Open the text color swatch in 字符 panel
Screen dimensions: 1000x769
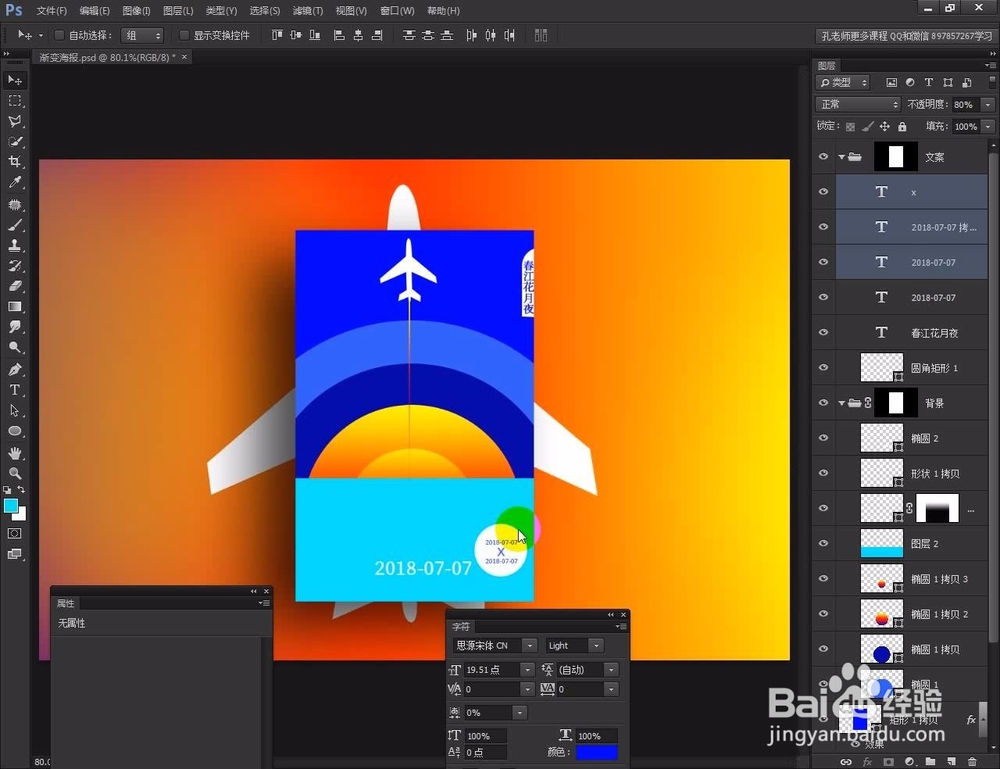pyautogui.click(x=597, y=751)
